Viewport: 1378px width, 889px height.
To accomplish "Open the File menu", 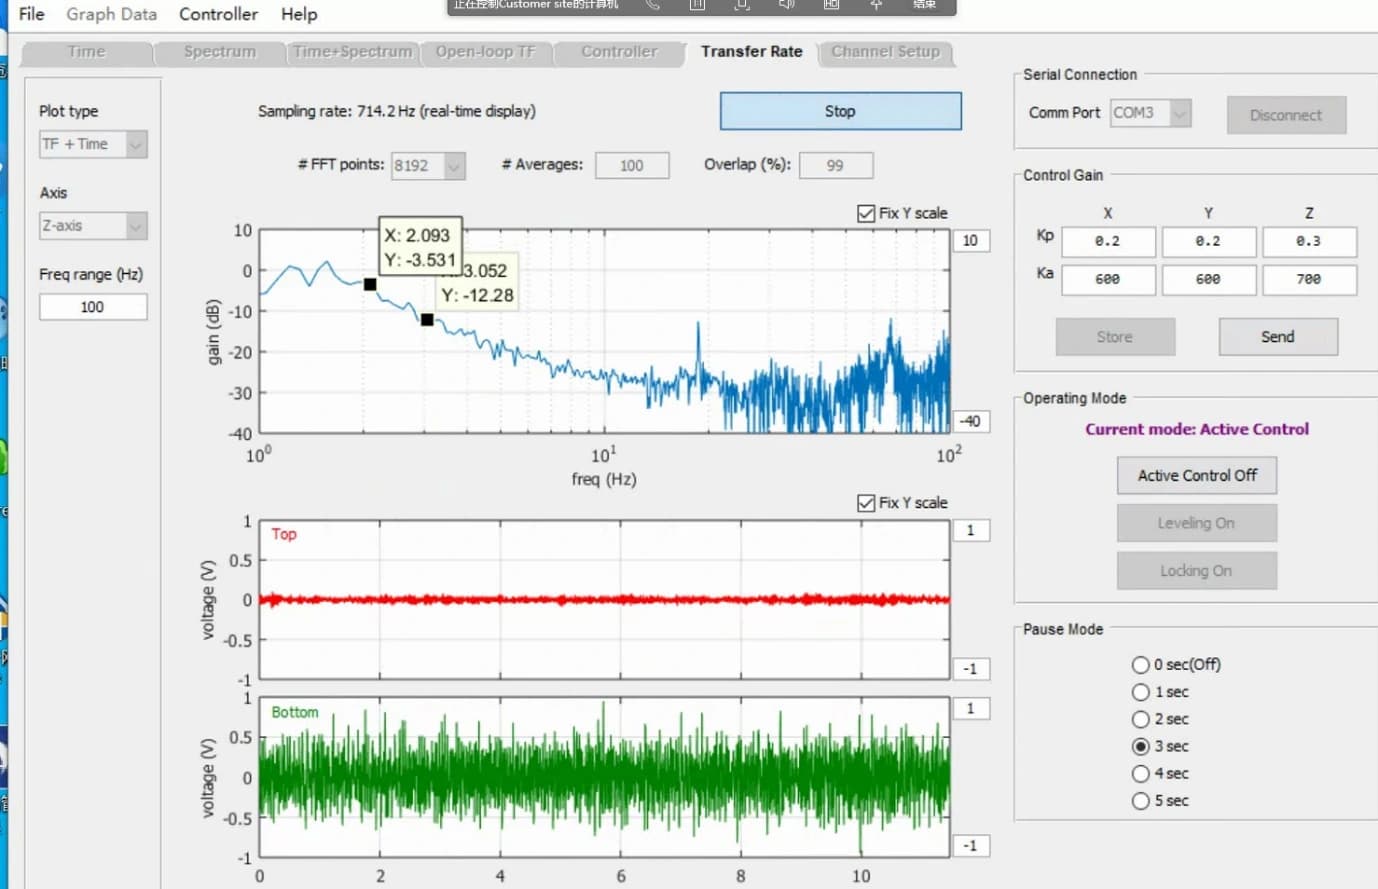I will [x=31, y=14].
